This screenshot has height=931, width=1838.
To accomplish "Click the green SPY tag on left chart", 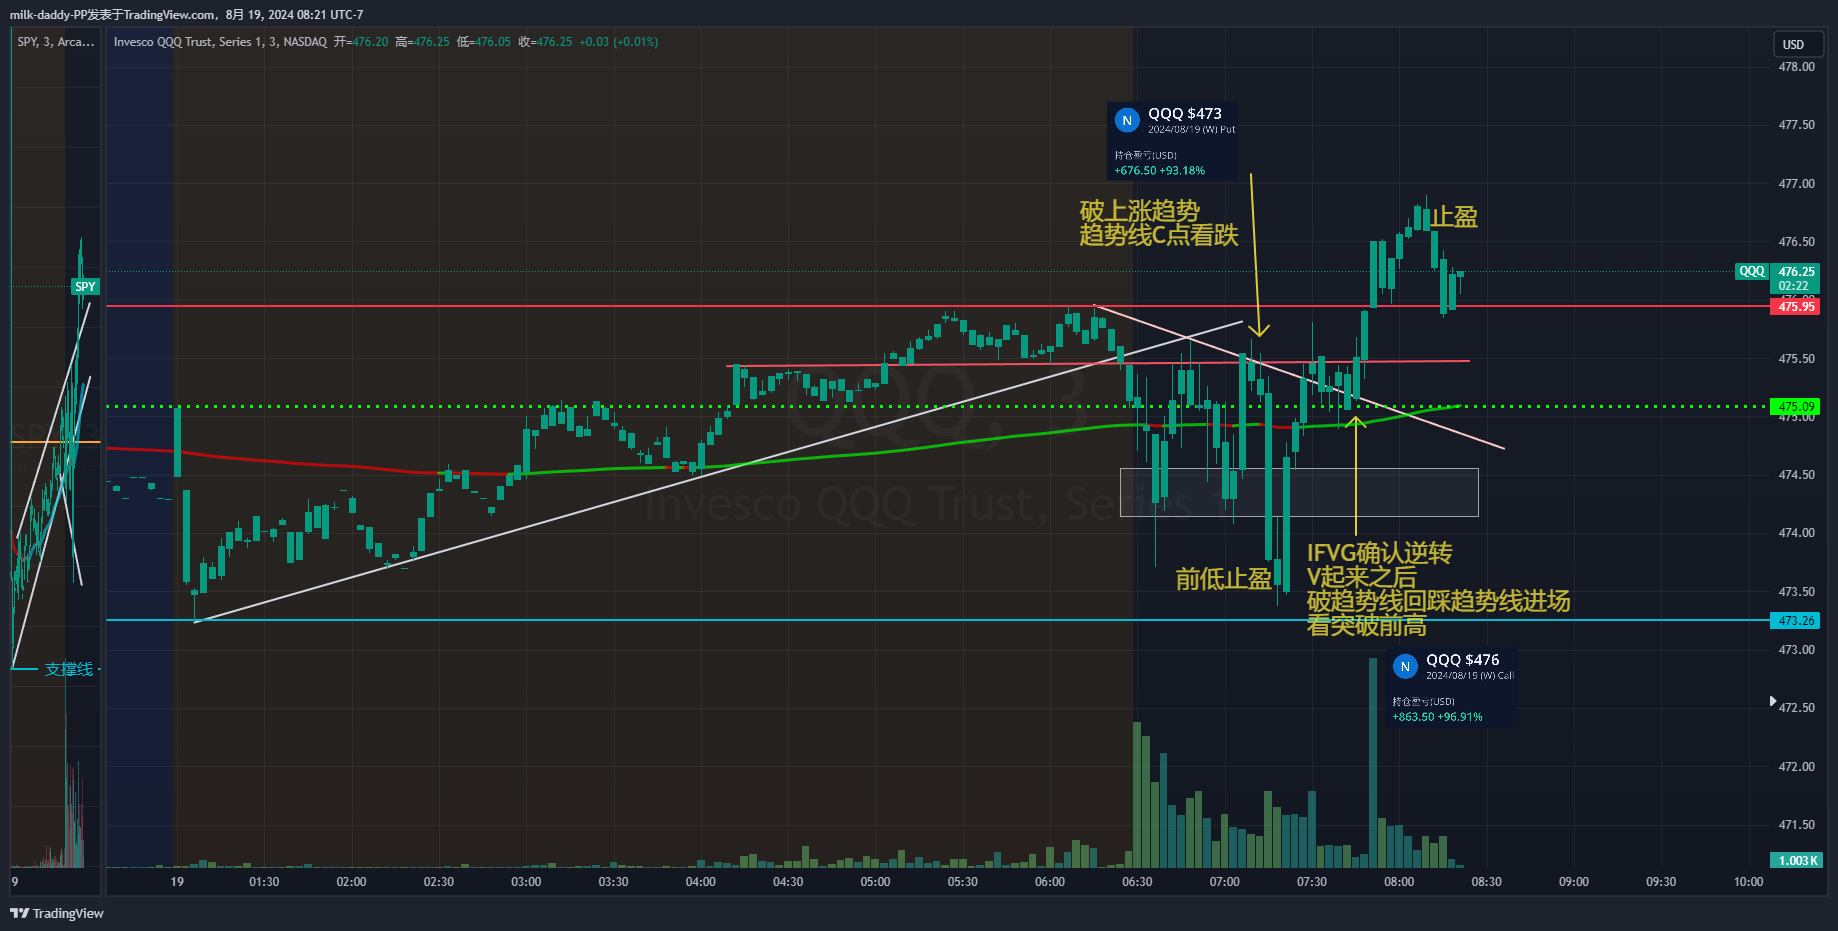I will click(85, 287).
